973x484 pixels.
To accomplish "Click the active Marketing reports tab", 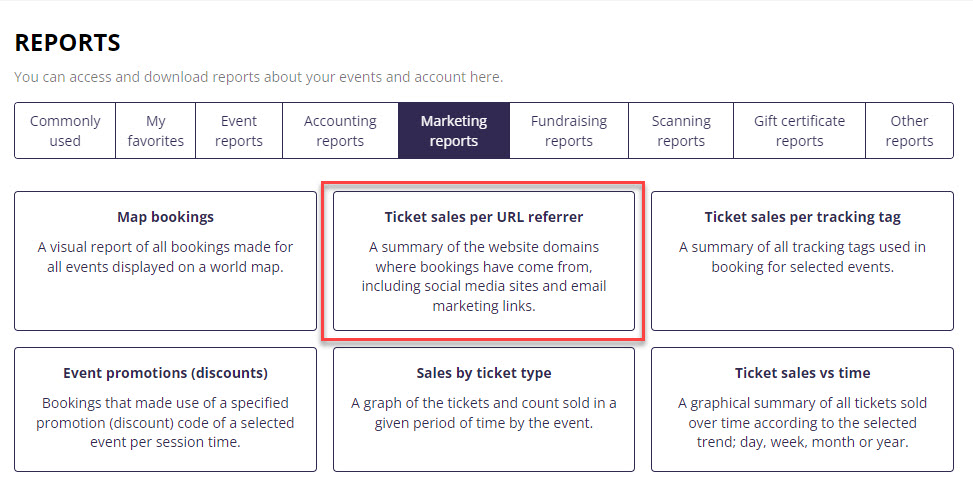I will click(453, 131).
